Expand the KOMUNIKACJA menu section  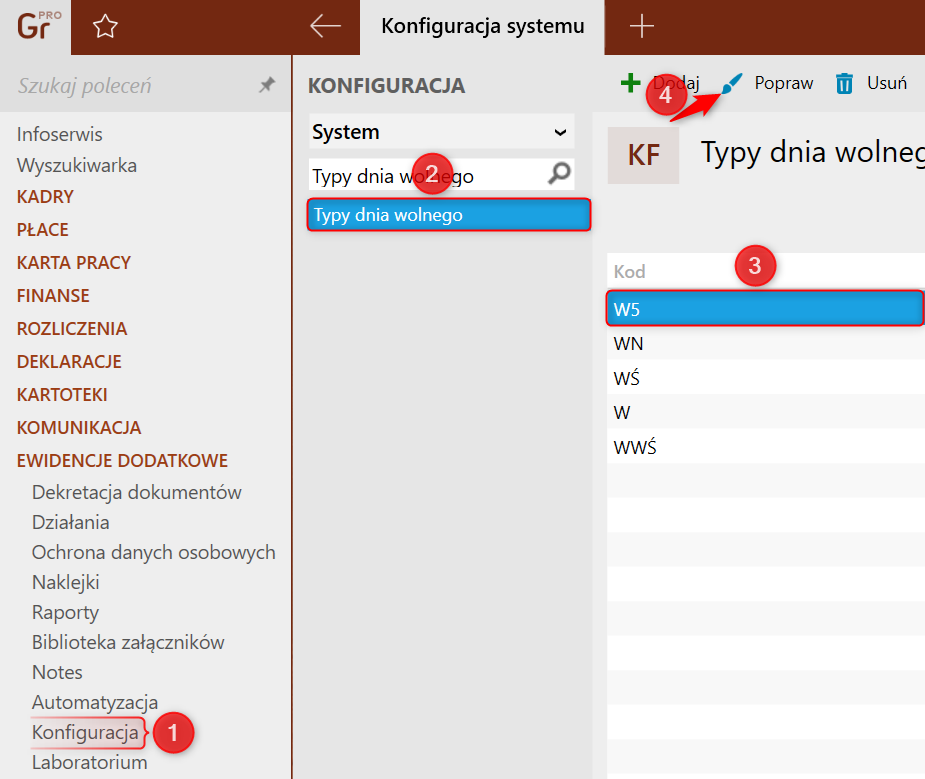[x=79, y=428]
